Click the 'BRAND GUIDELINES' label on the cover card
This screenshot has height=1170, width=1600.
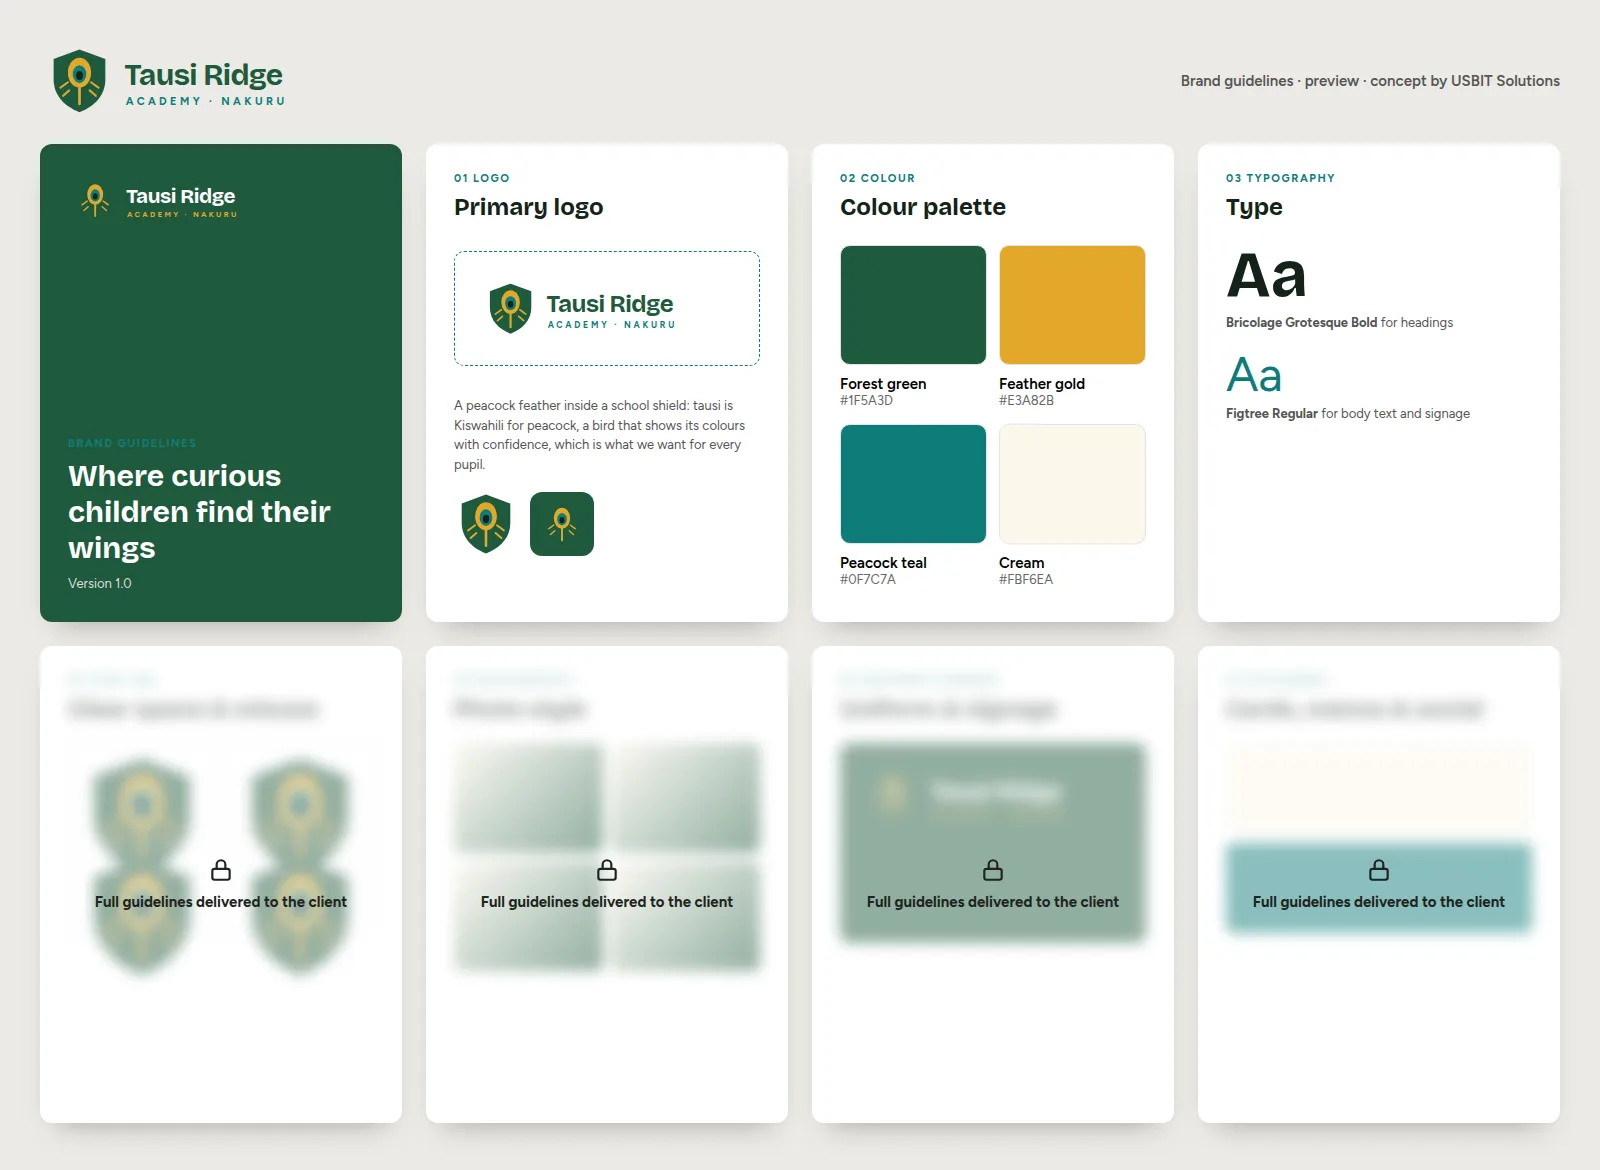pos(132,443)
